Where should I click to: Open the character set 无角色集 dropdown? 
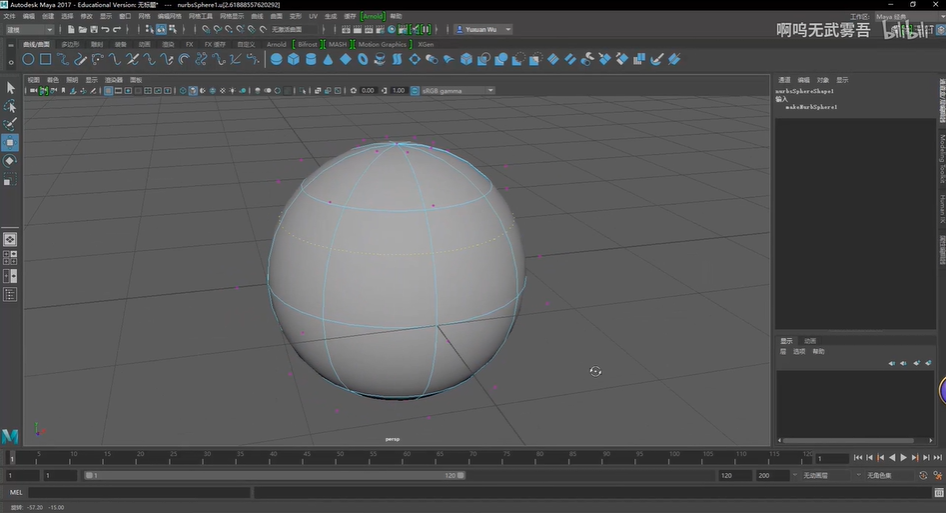pyautogui.click(x=890, y=476)
